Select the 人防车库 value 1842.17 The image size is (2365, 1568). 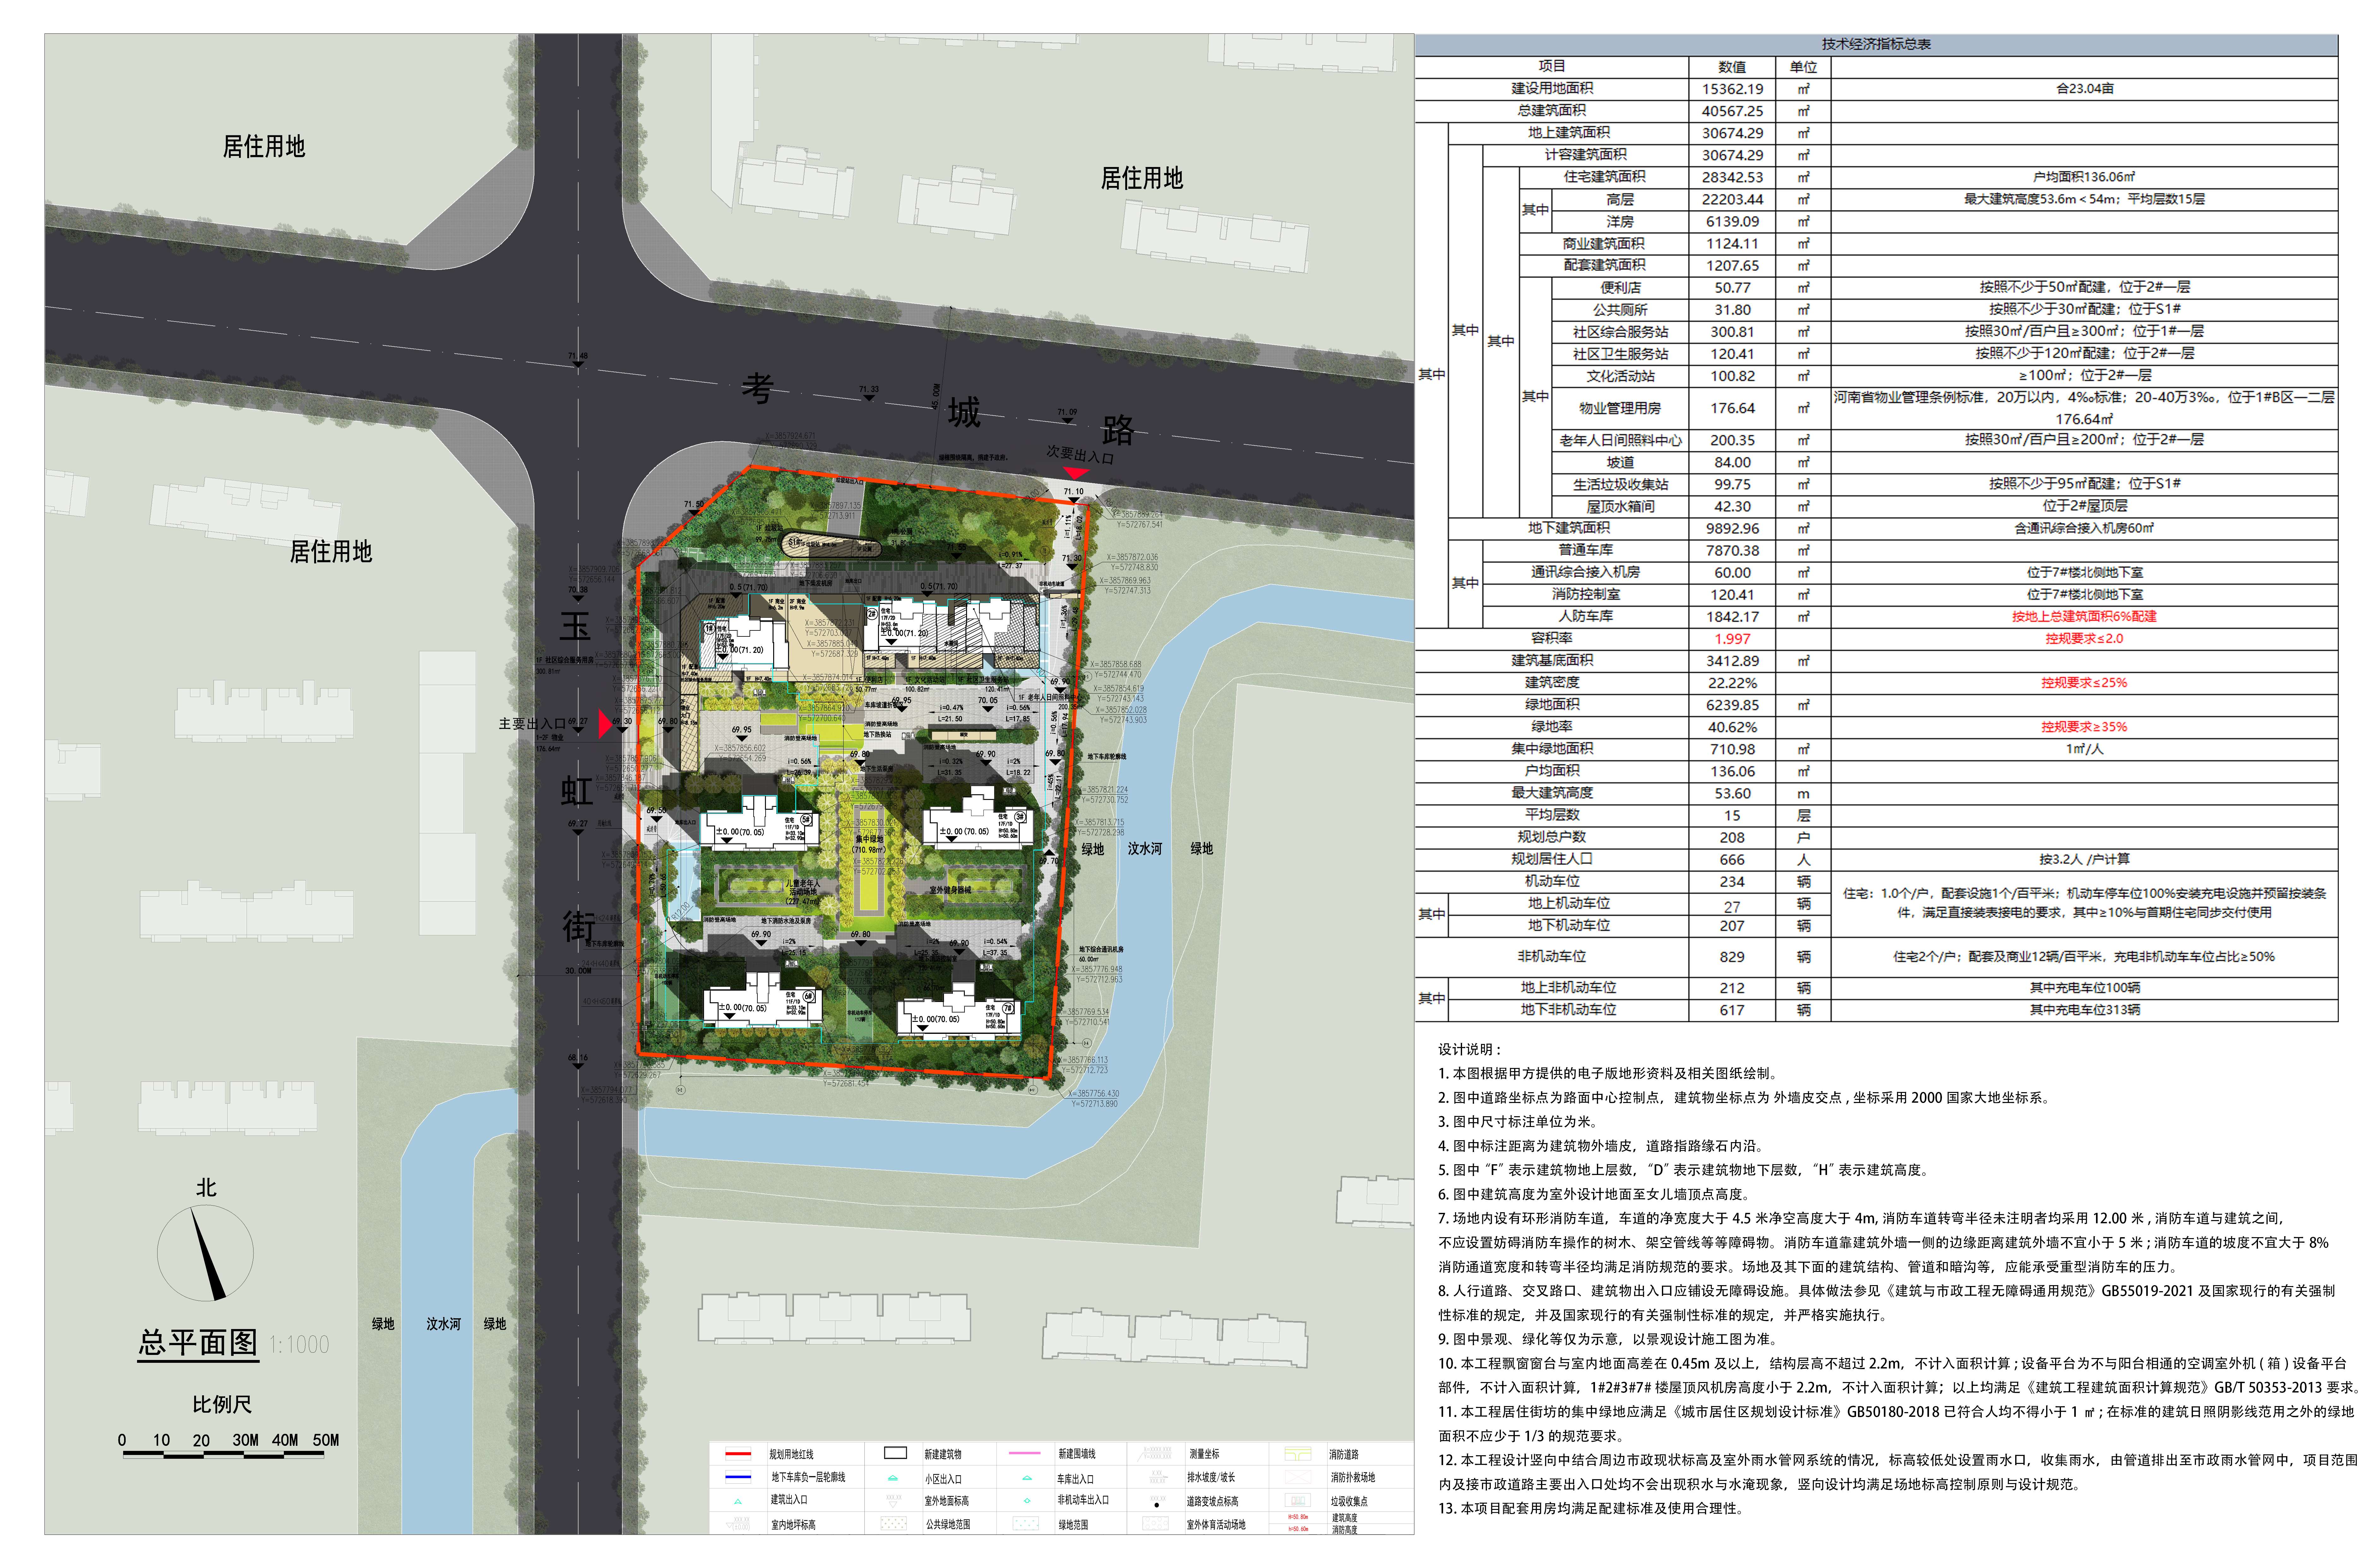point(1732,617)
